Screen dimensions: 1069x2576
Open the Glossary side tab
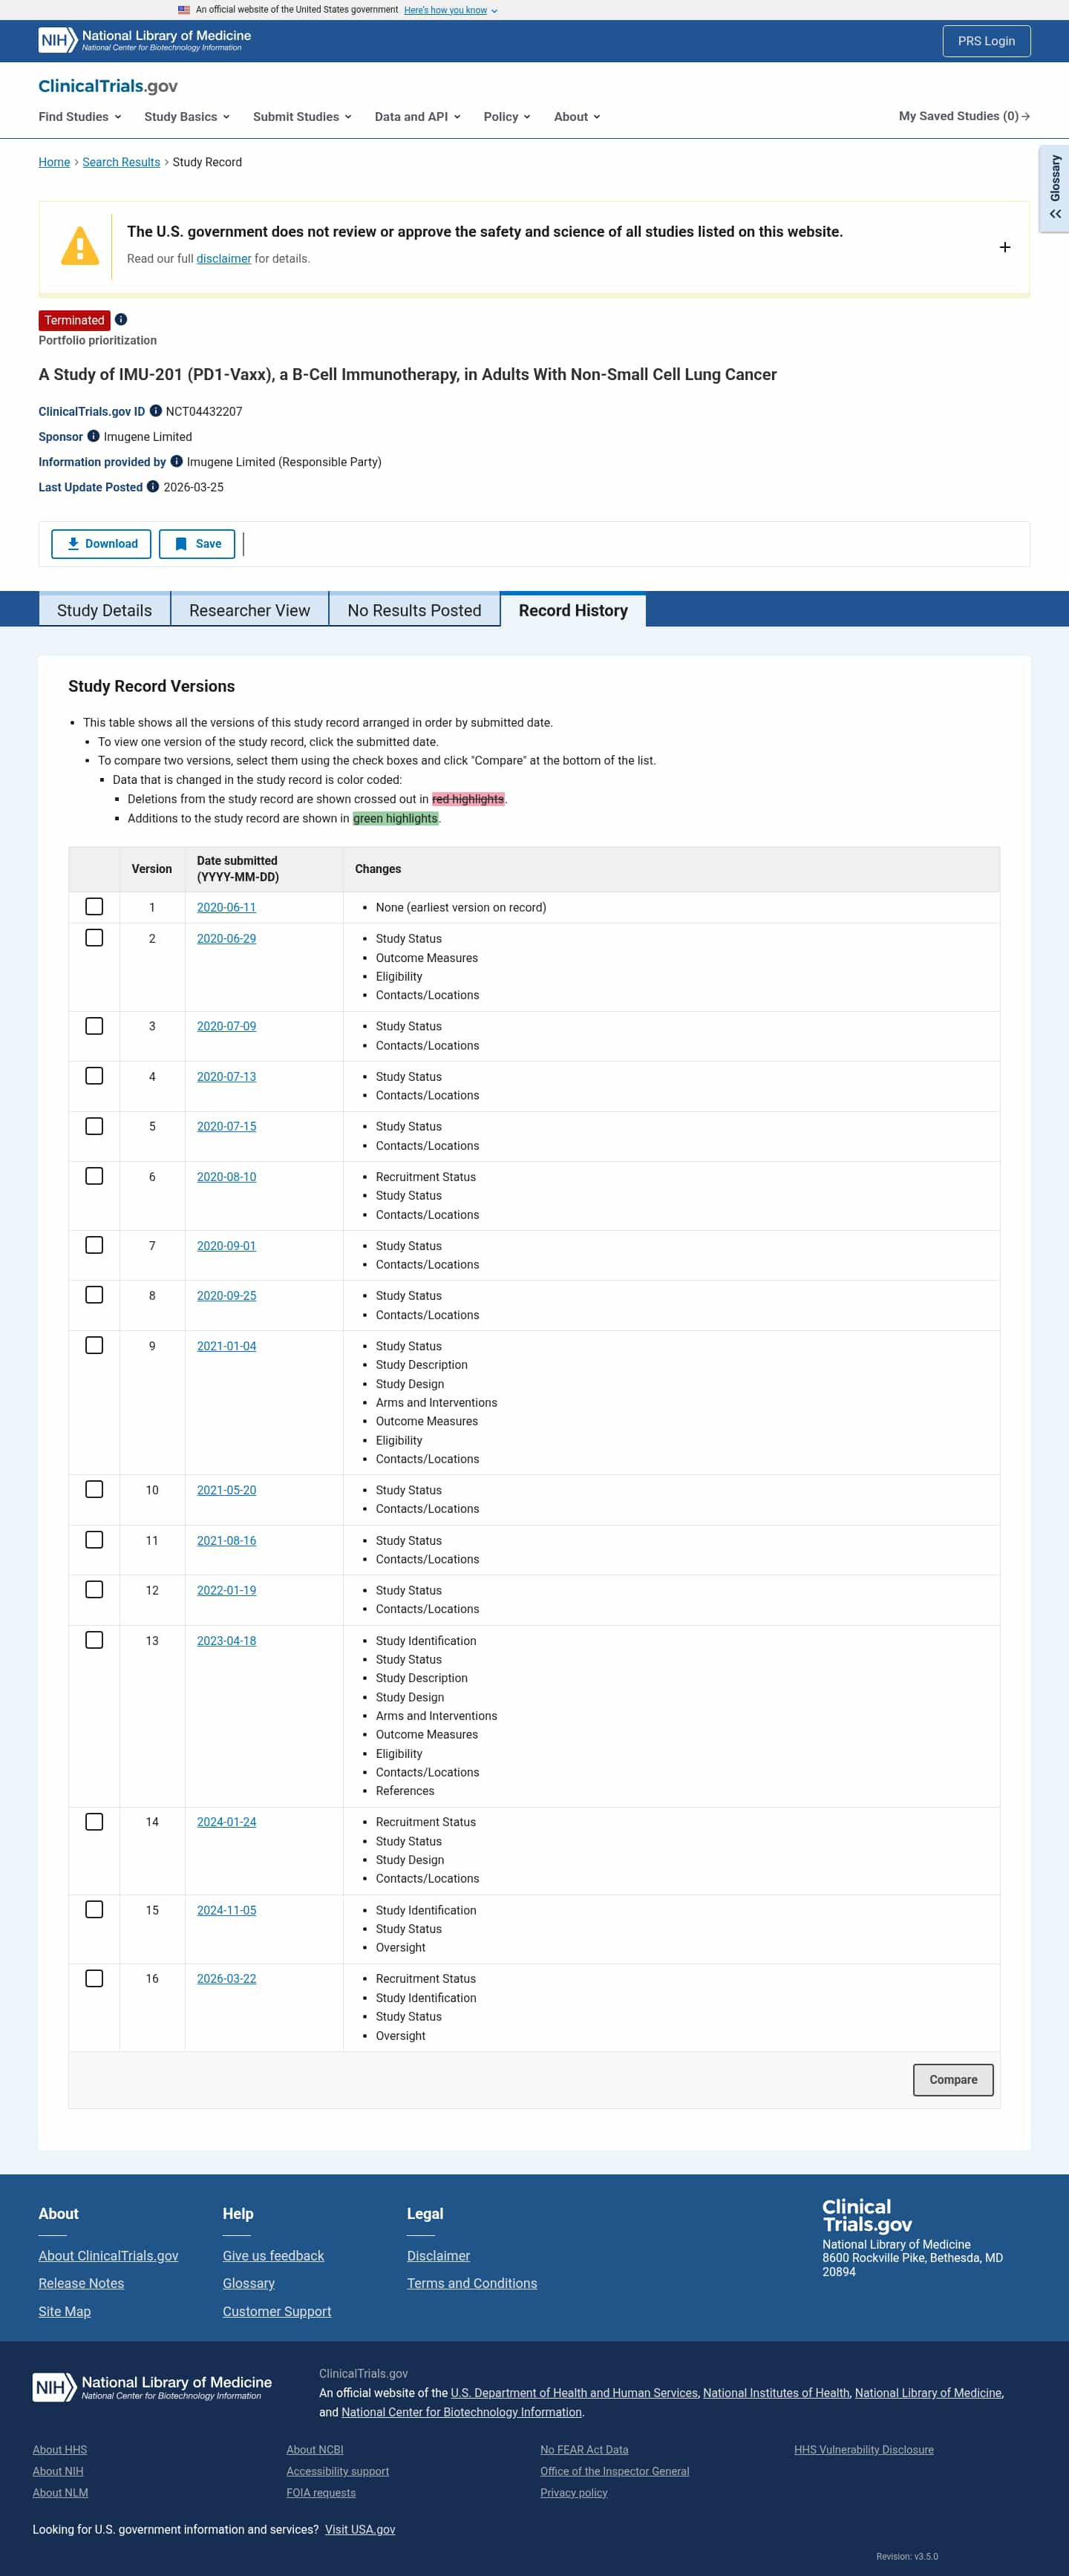[x=1054, y=180]
